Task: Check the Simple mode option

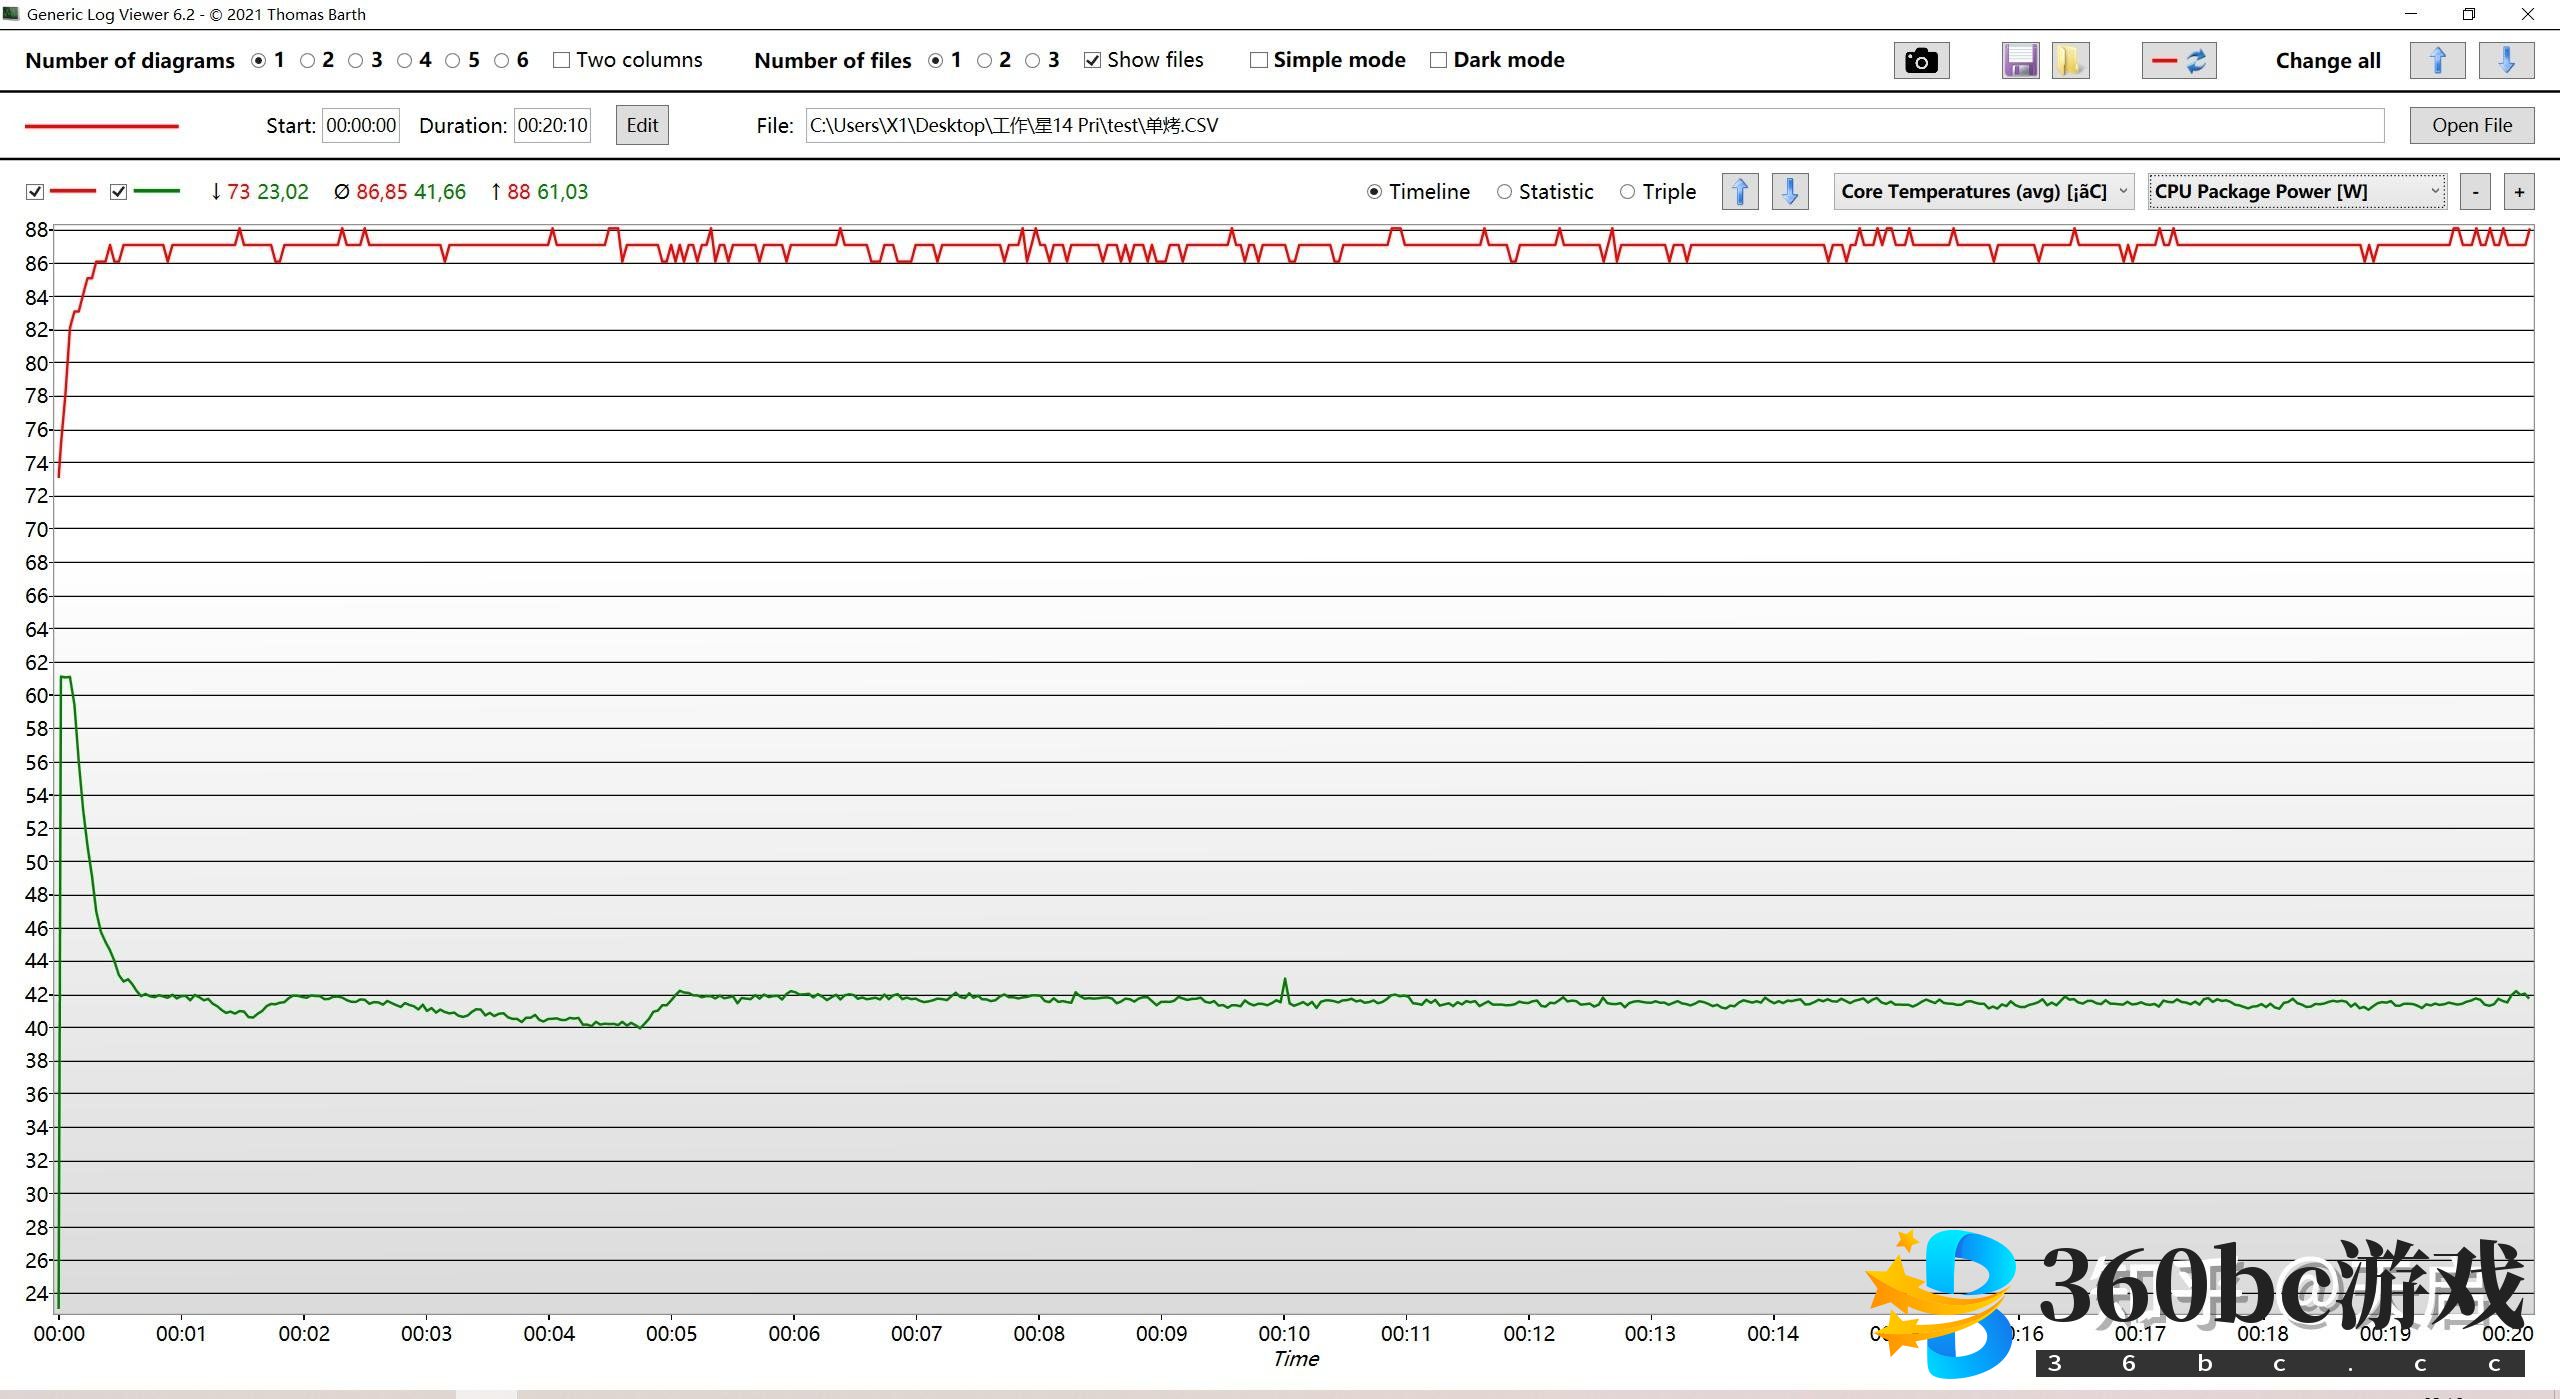Action: click(1259, 61)
